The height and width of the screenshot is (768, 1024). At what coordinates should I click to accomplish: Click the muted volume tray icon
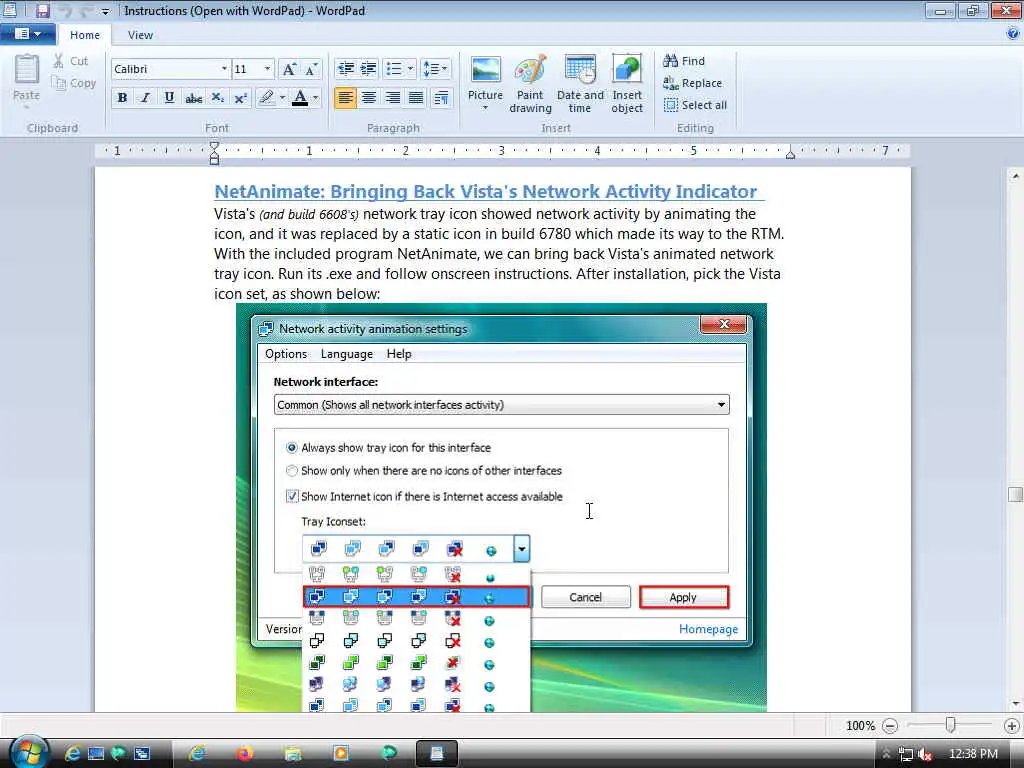coord(924,754)
